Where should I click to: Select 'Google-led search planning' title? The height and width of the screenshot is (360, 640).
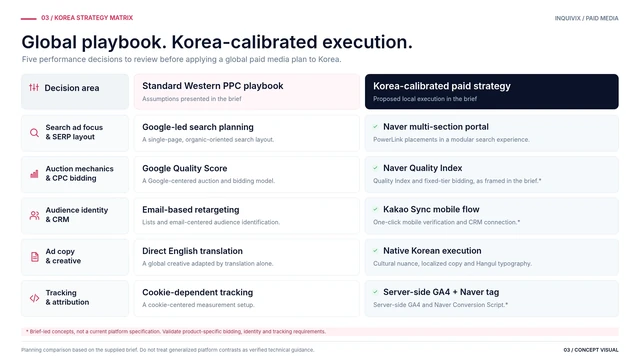(x=198, y=127)
